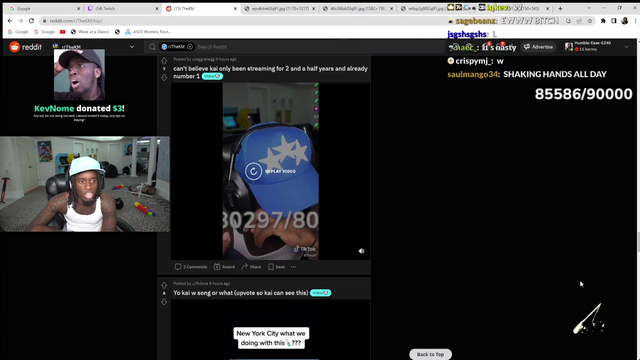Open the 'can't believe kai only been streaming' title
The width and height of the screenshot is (640, 360).
coord(270,72)
